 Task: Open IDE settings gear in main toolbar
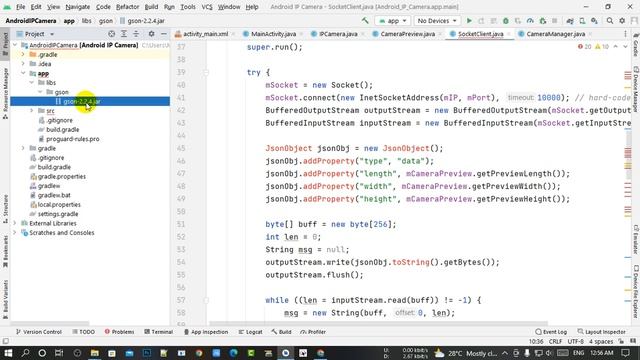point(622,20)
